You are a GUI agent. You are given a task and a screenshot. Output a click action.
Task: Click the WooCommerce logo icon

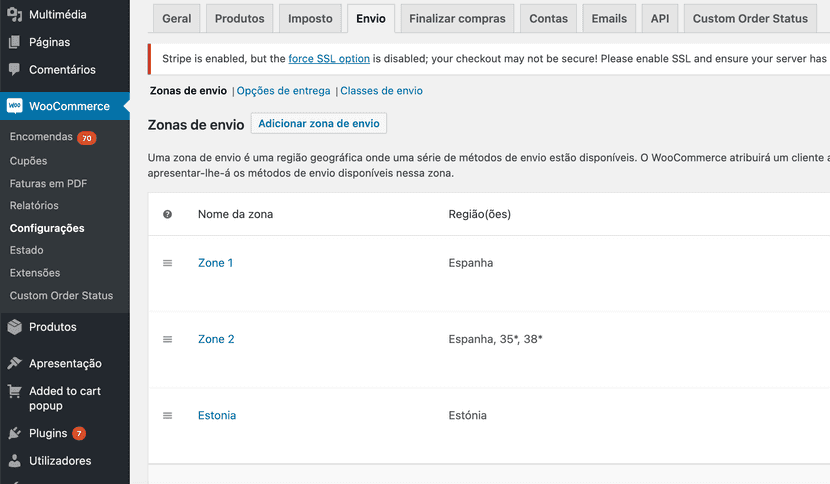(x=15, y=106)
